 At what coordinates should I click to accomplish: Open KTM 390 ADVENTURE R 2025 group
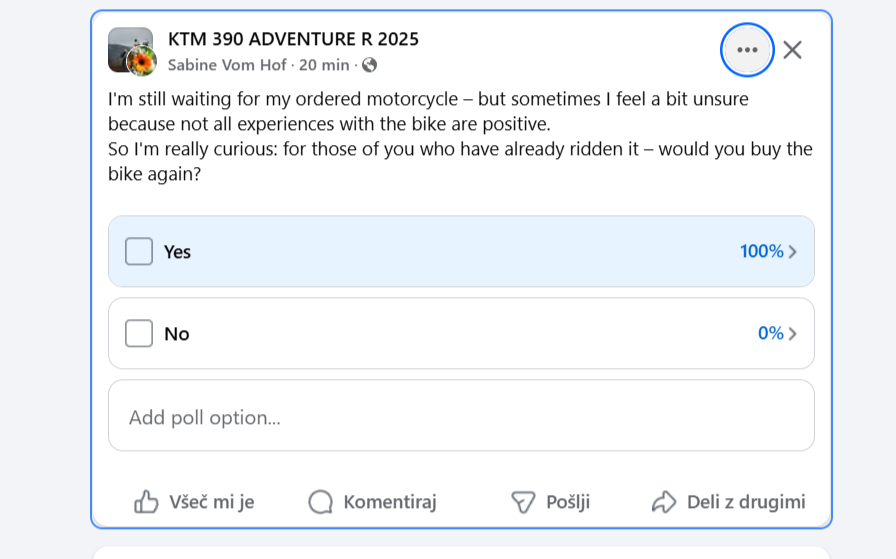tap(293, 39)
